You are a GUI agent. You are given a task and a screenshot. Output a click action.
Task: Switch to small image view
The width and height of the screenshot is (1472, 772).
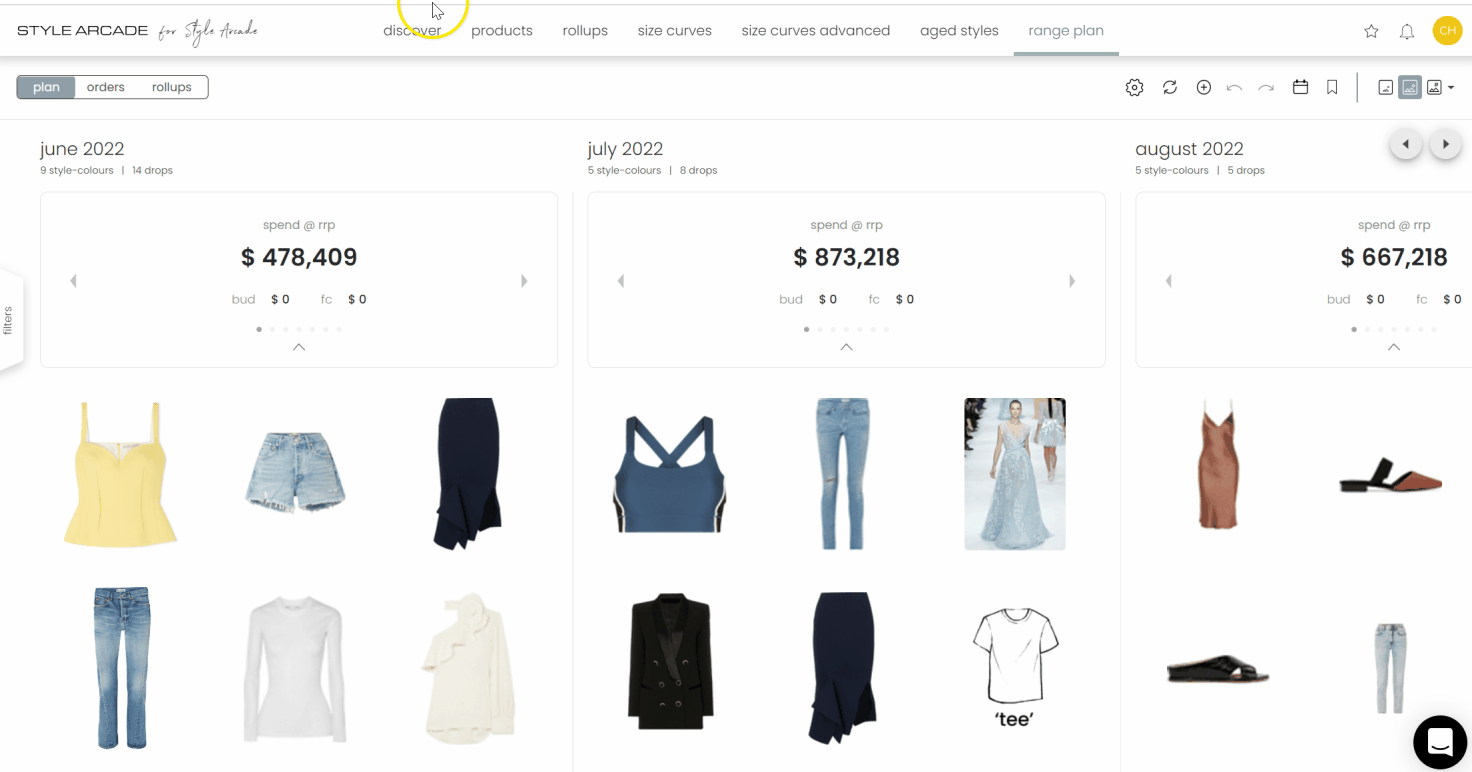[1385, 88]
